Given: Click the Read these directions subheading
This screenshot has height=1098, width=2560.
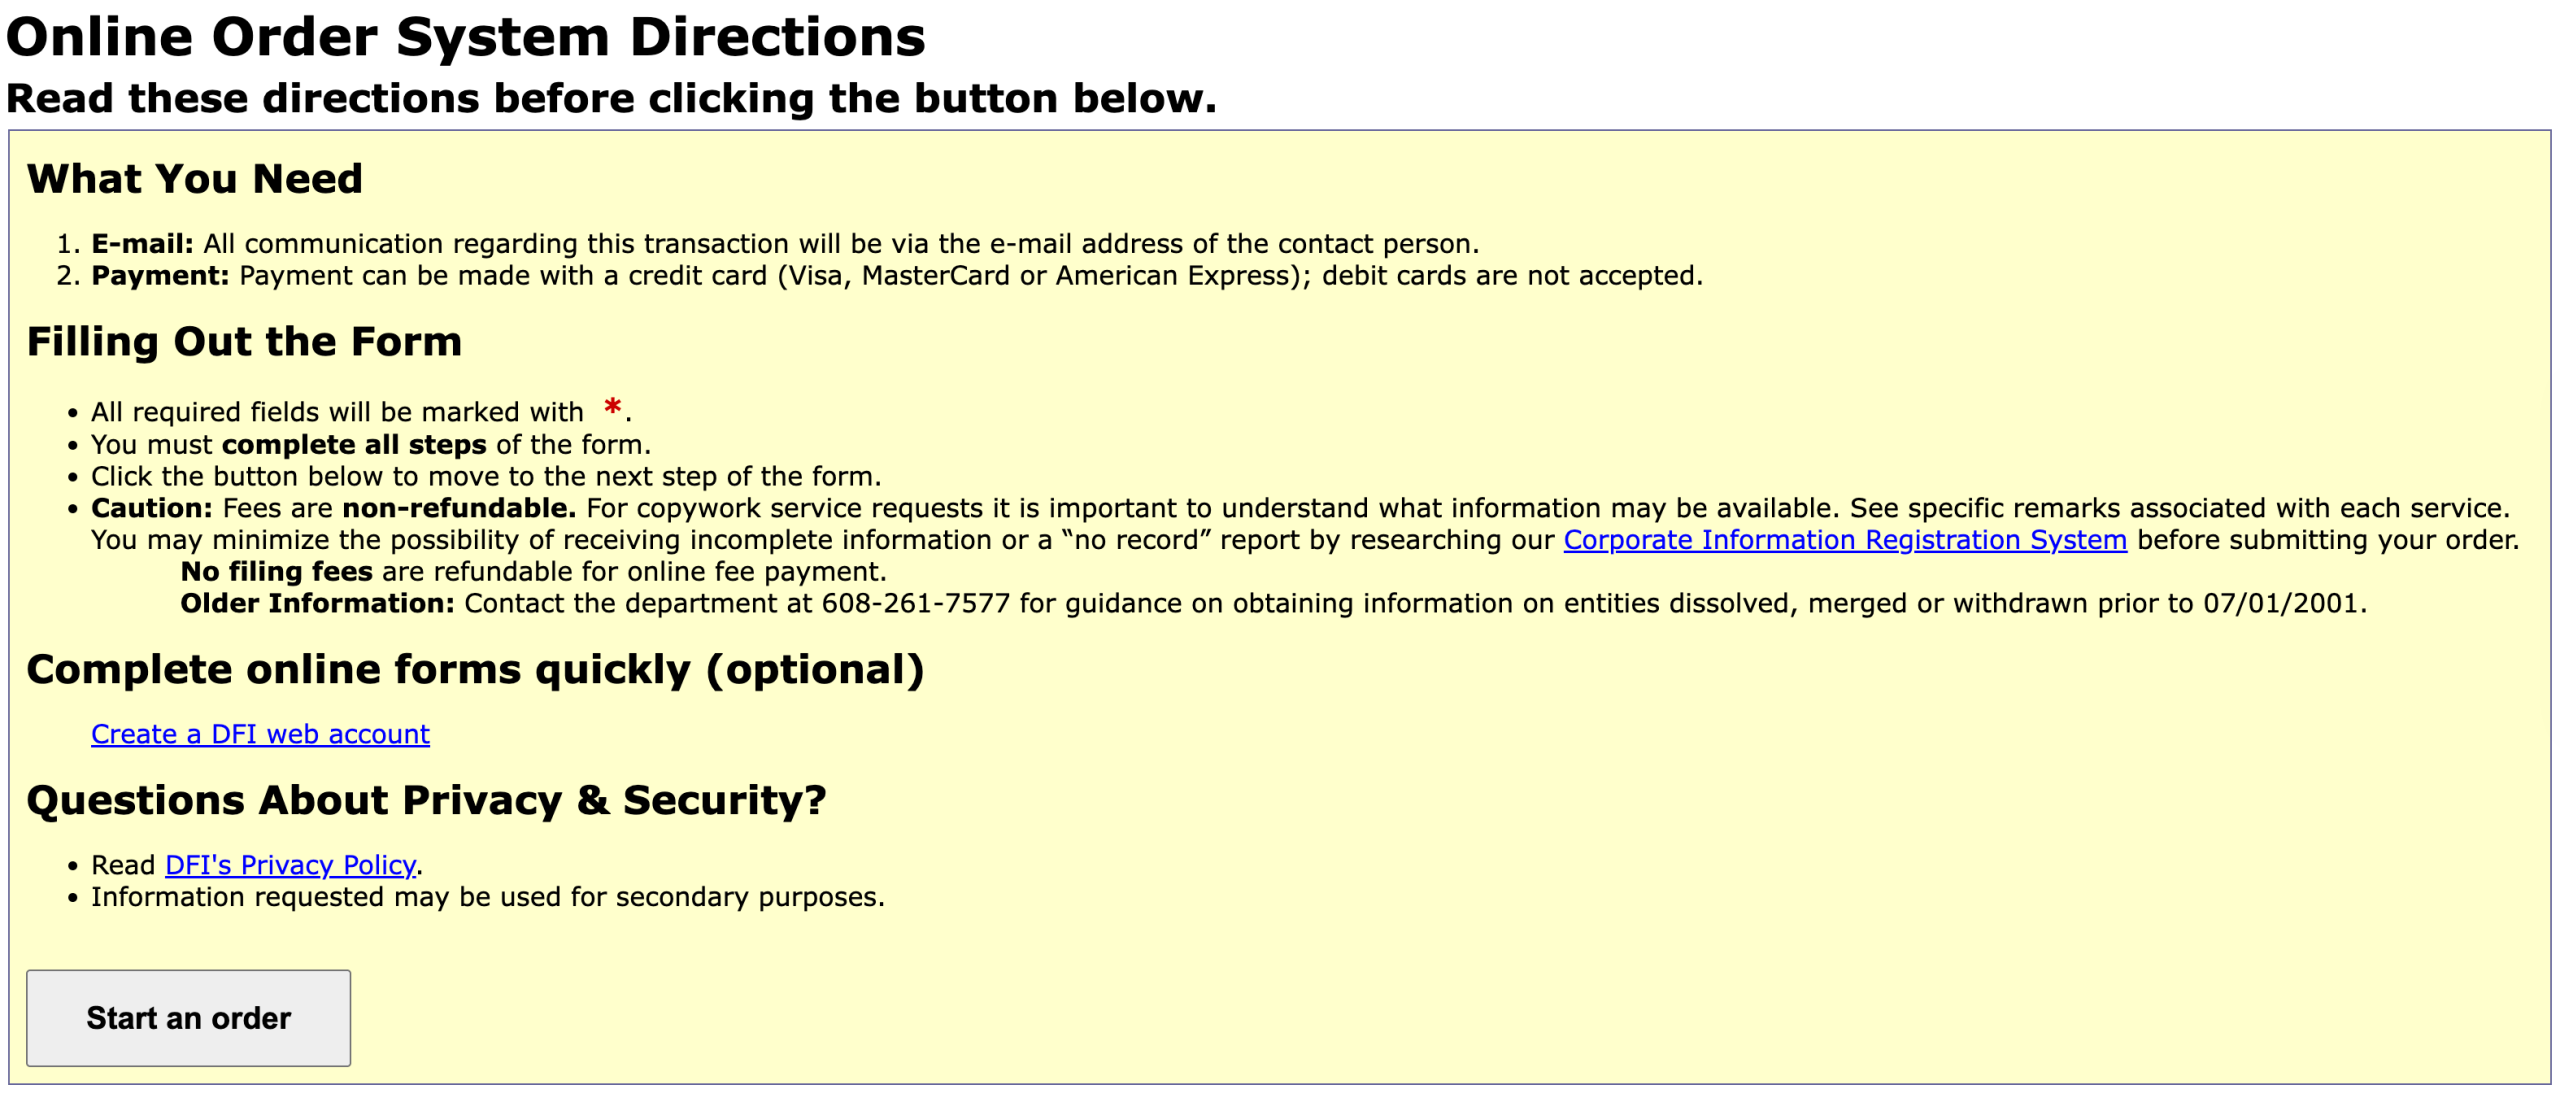Looking at the screenshot, I should pos(611,99).
